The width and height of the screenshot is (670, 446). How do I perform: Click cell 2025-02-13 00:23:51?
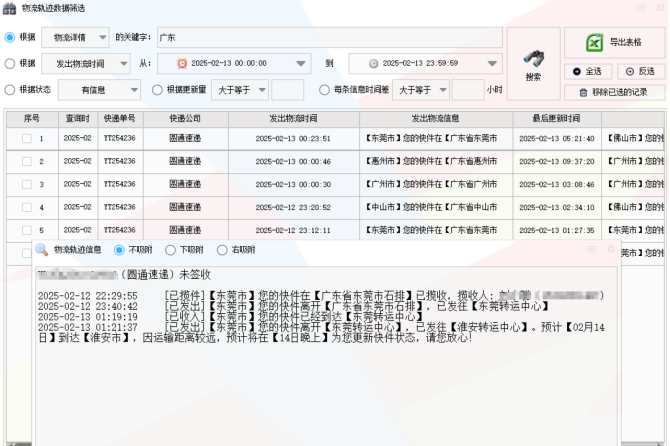294,138
